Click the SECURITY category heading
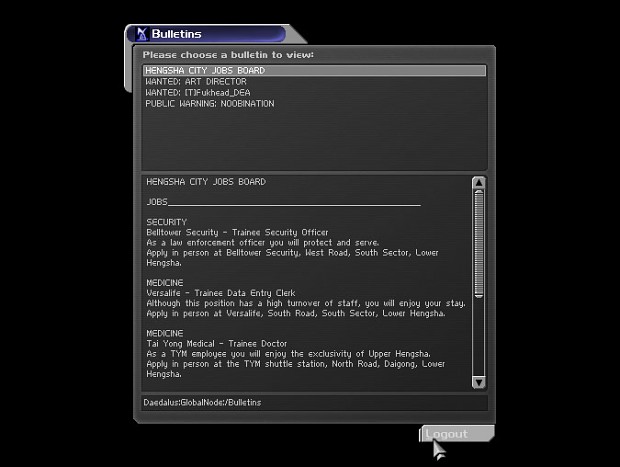The width and height of the screenshot is (620, 467). click(x=166, y=222)
